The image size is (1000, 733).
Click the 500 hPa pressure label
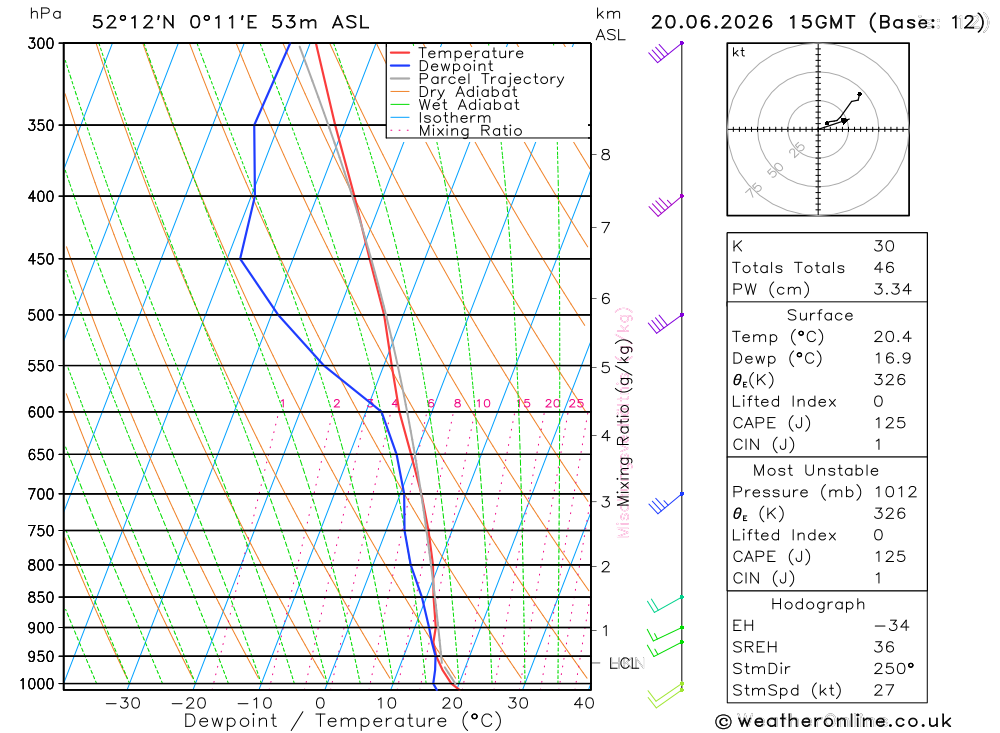(41, 315)
